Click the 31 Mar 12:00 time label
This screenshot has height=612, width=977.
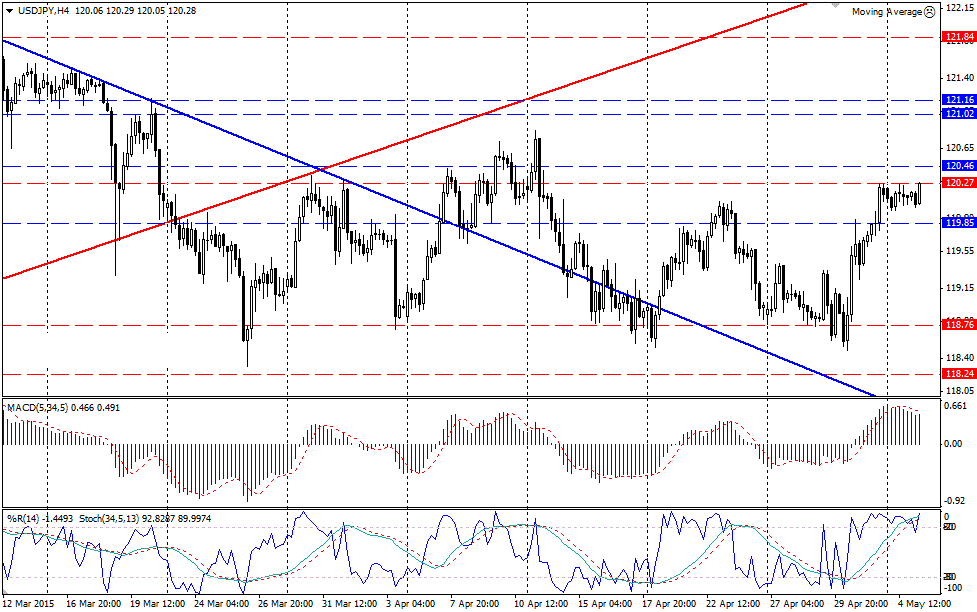[350, 604]
